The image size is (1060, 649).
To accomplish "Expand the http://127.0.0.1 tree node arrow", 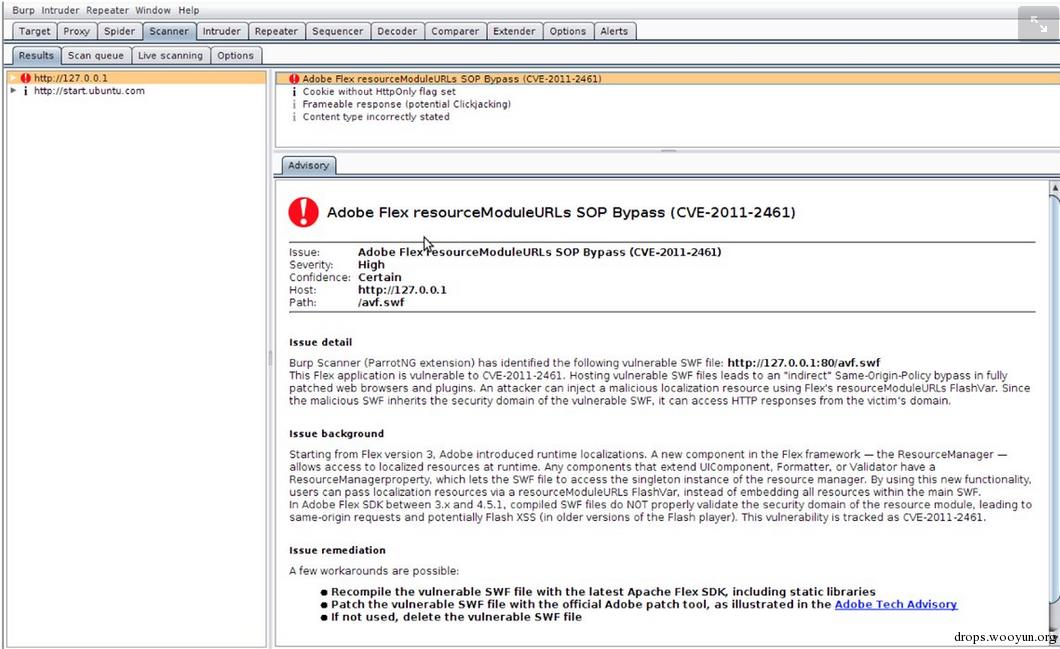I will click(x=13, y=78).
